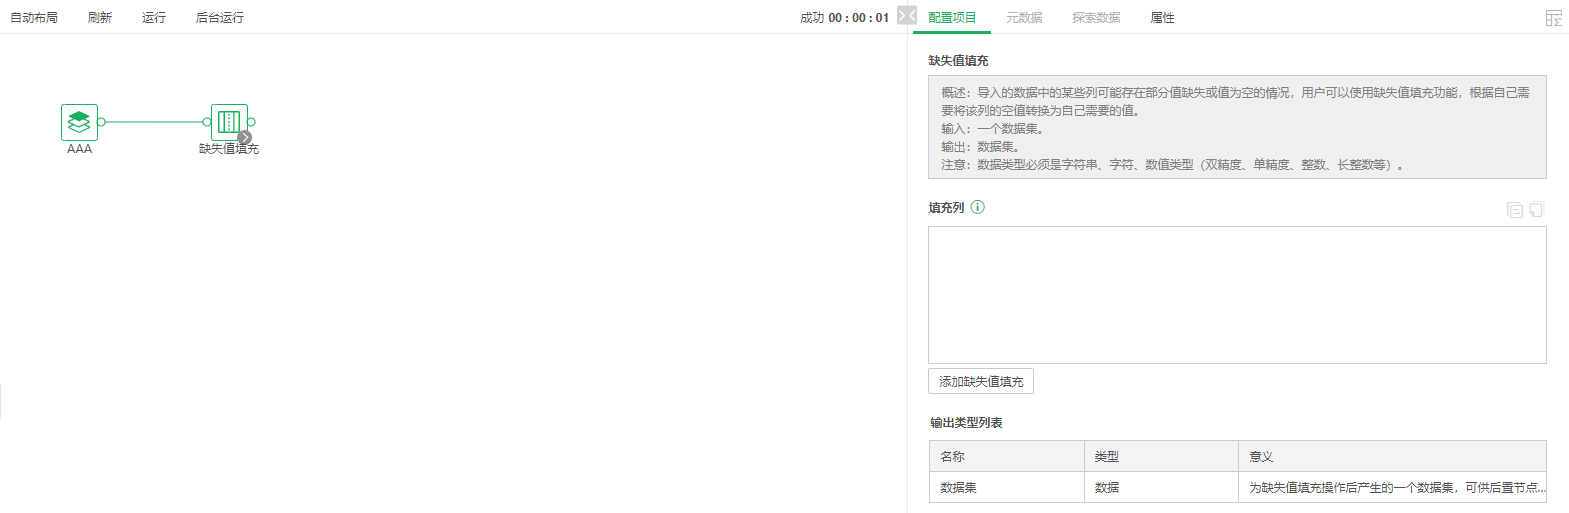Viewport: 1569px width, 513px height.
Task: Select the AAA dataset node icon
Action: point(79,122)
